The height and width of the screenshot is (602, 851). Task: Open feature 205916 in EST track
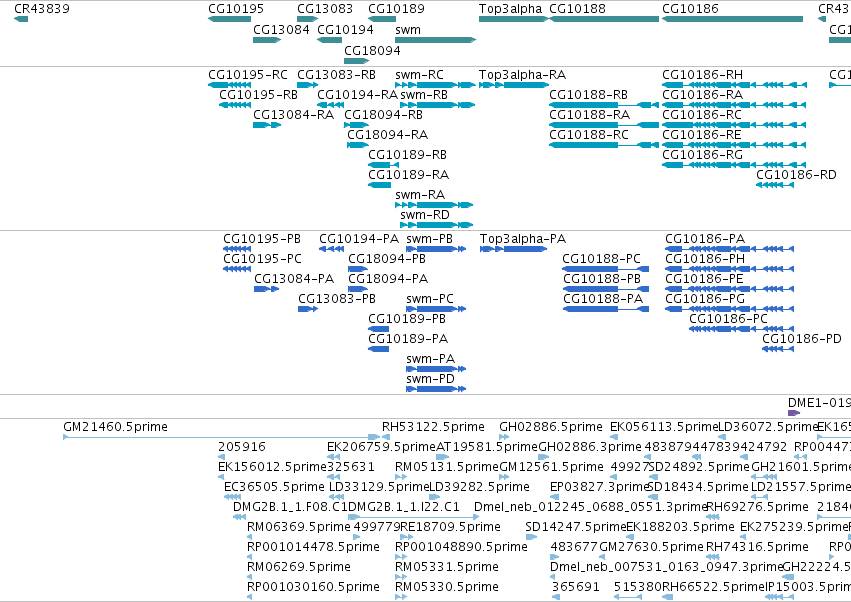pyautogui.click(x=221, y=457)
